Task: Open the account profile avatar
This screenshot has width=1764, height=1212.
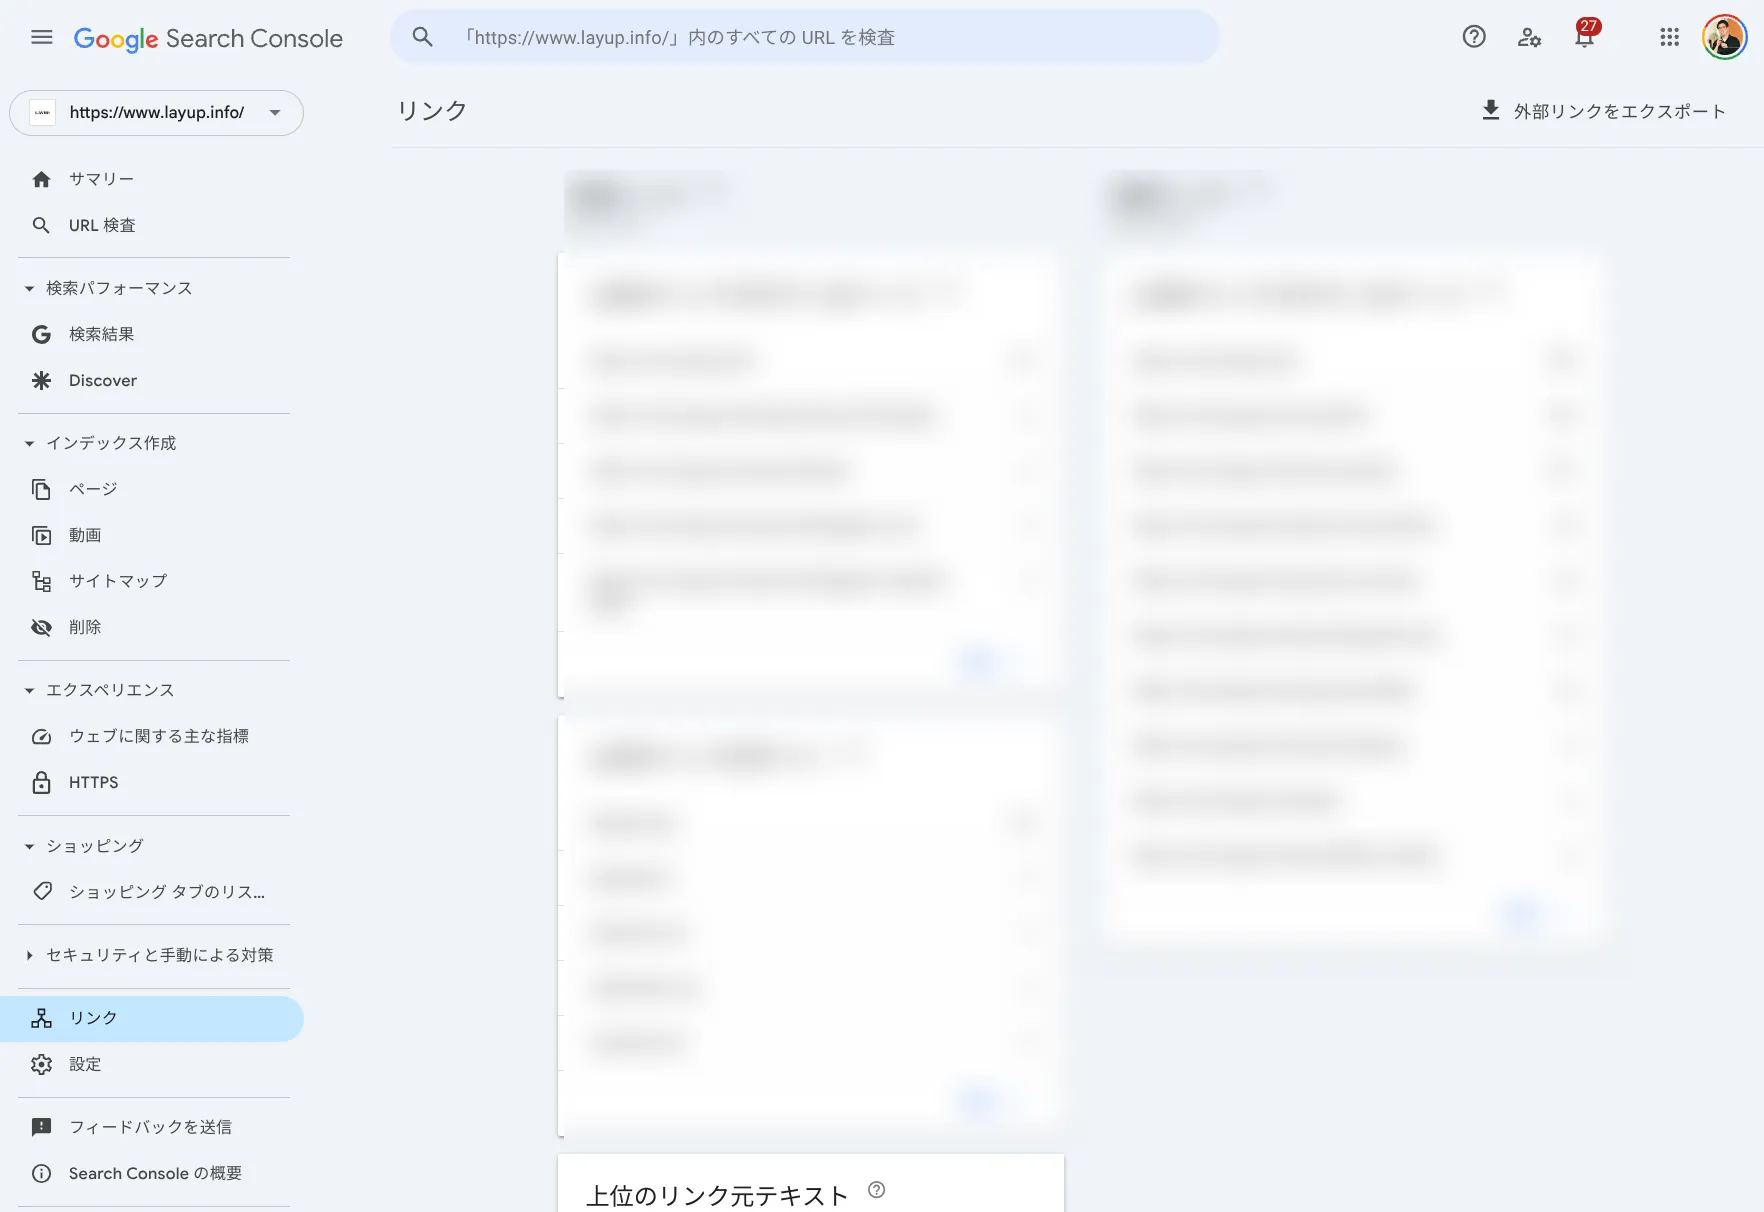Action: pyautogui.click(x=1724, y=37)
